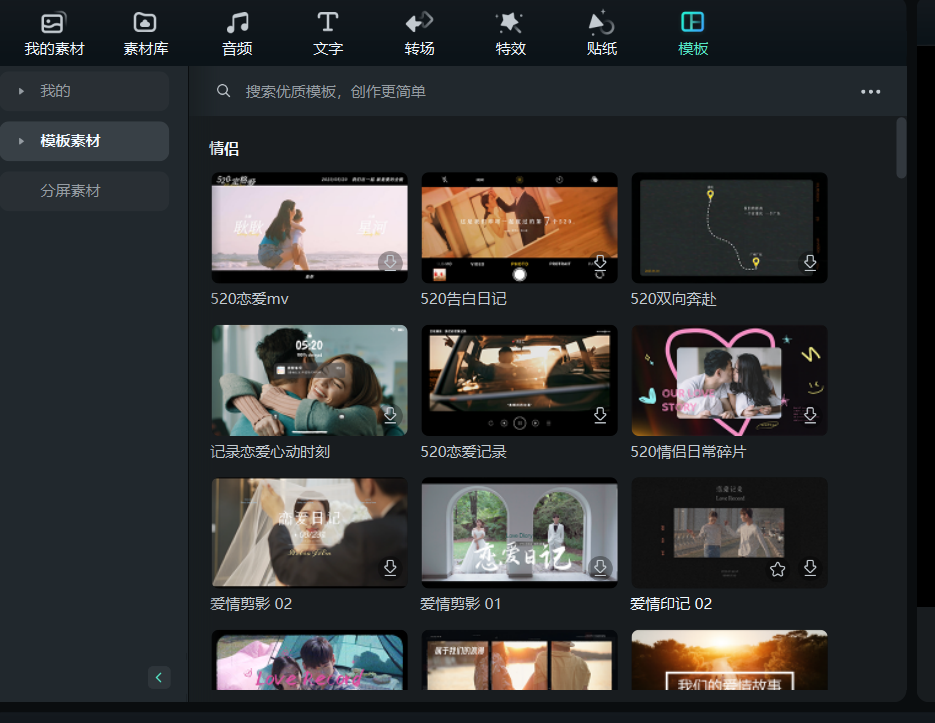
Task: Select the 520情侣日常碎片 heart thumbnail
Action: point(729,380)
